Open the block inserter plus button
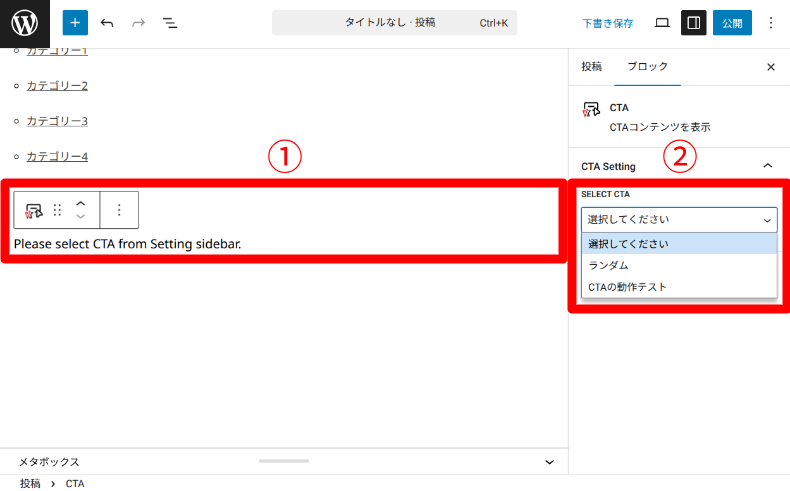790x491 pixels. click(75, 23)
